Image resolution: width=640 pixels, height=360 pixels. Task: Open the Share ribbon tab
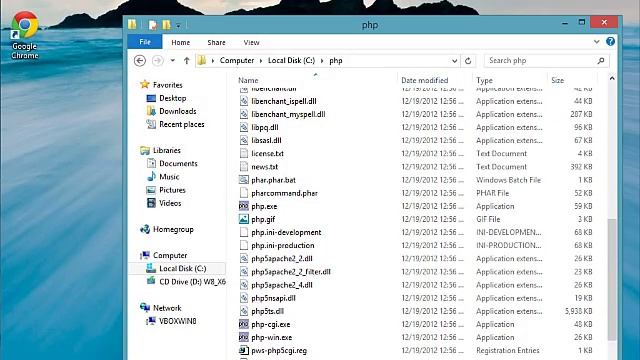click(216, 42)
